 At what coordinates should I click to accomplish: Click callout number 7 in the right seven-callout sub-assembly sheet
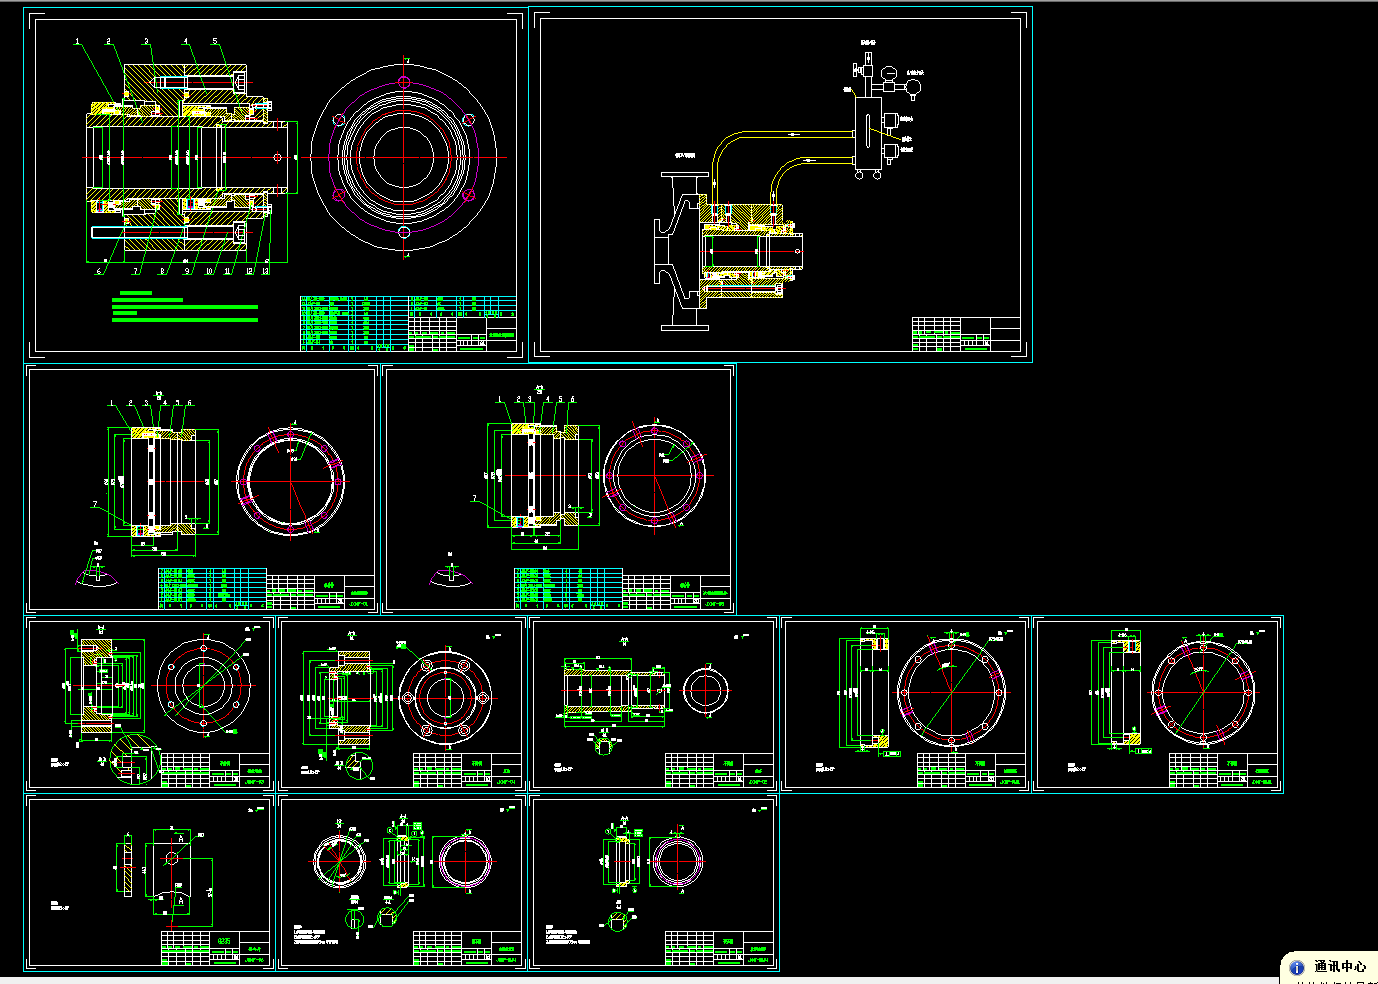474,498
